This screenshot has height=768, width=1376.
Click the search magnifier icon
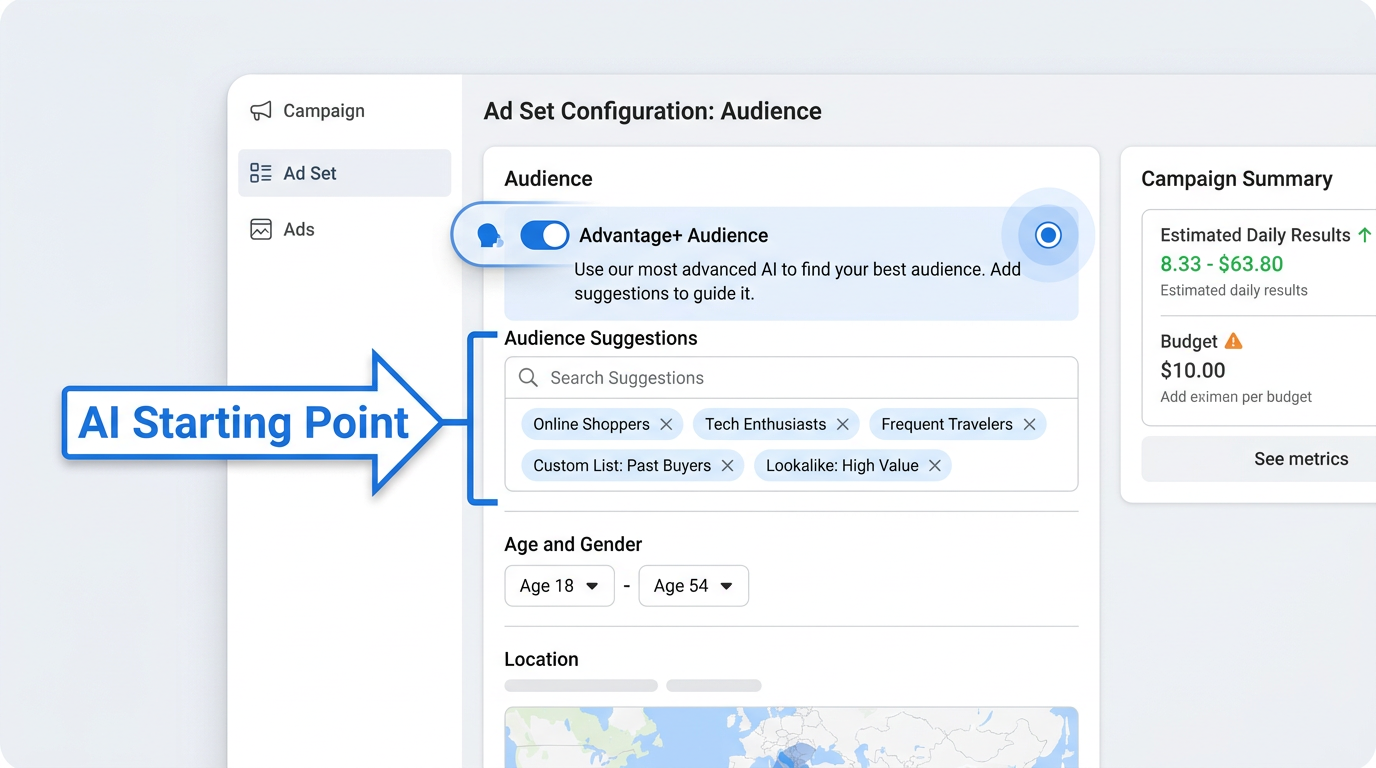pyautogui.click(x=528, y=378)
